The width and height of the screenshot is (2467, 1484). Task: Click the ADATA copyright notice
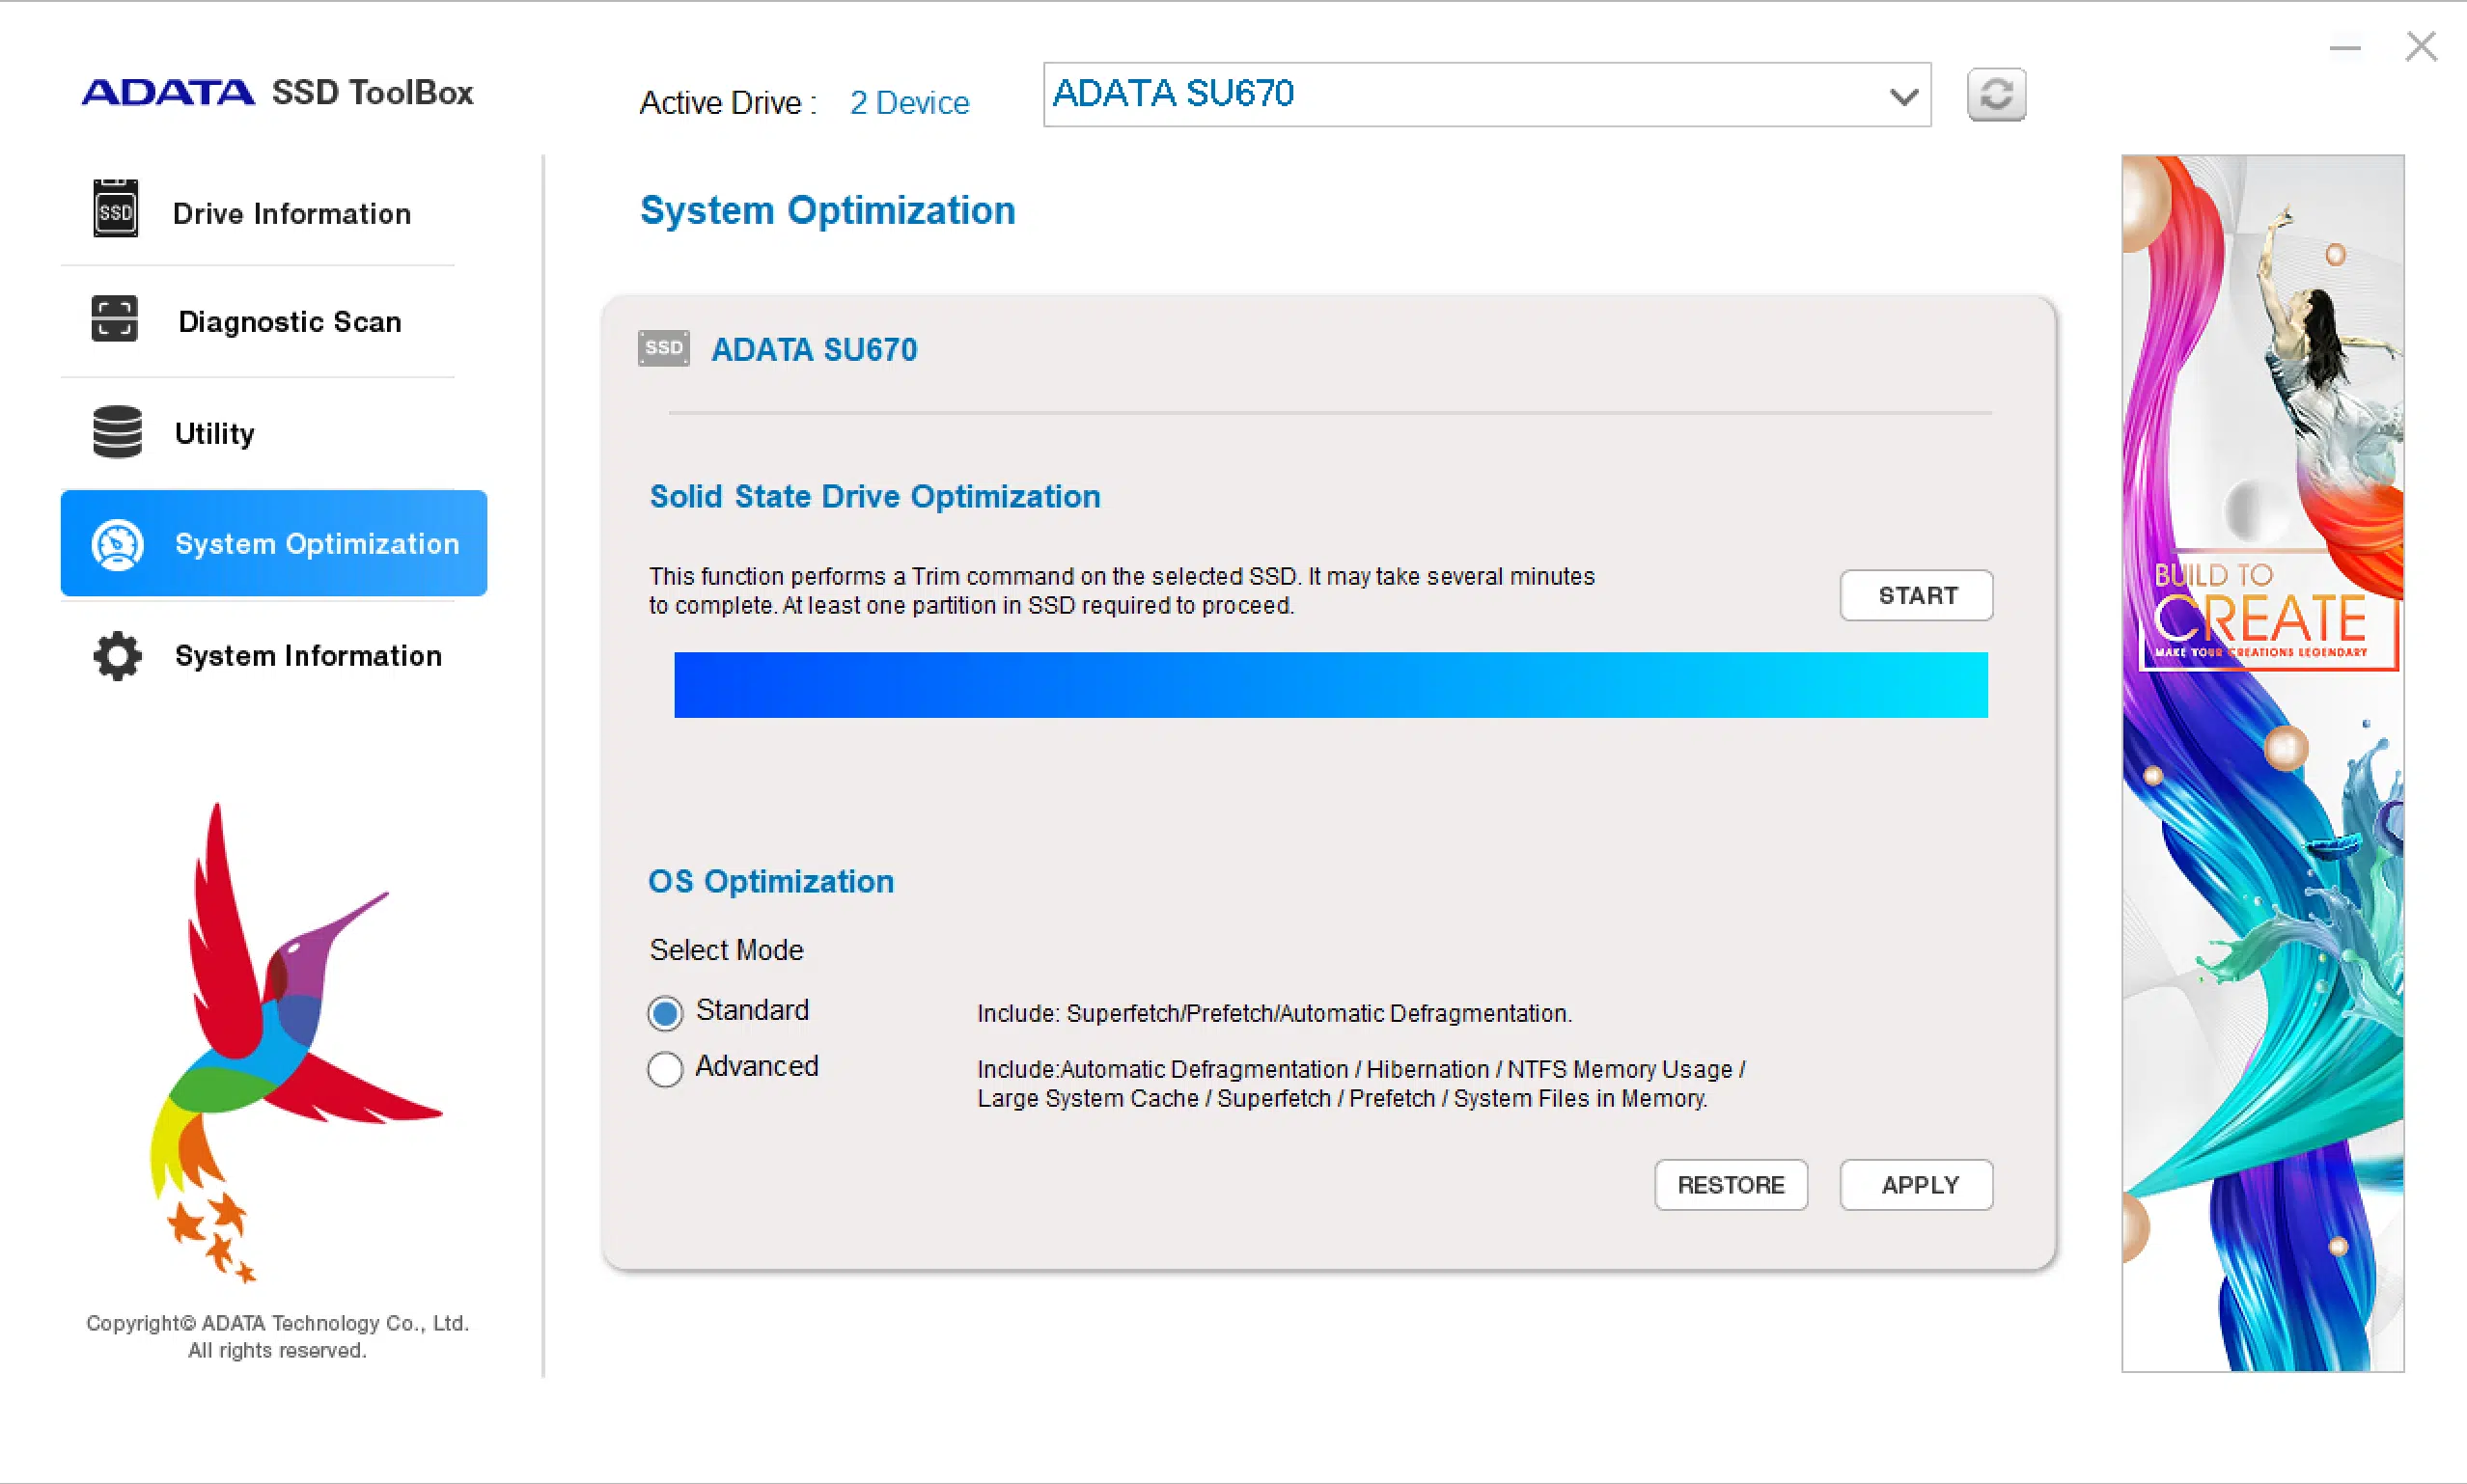[x=277, y=1337]
